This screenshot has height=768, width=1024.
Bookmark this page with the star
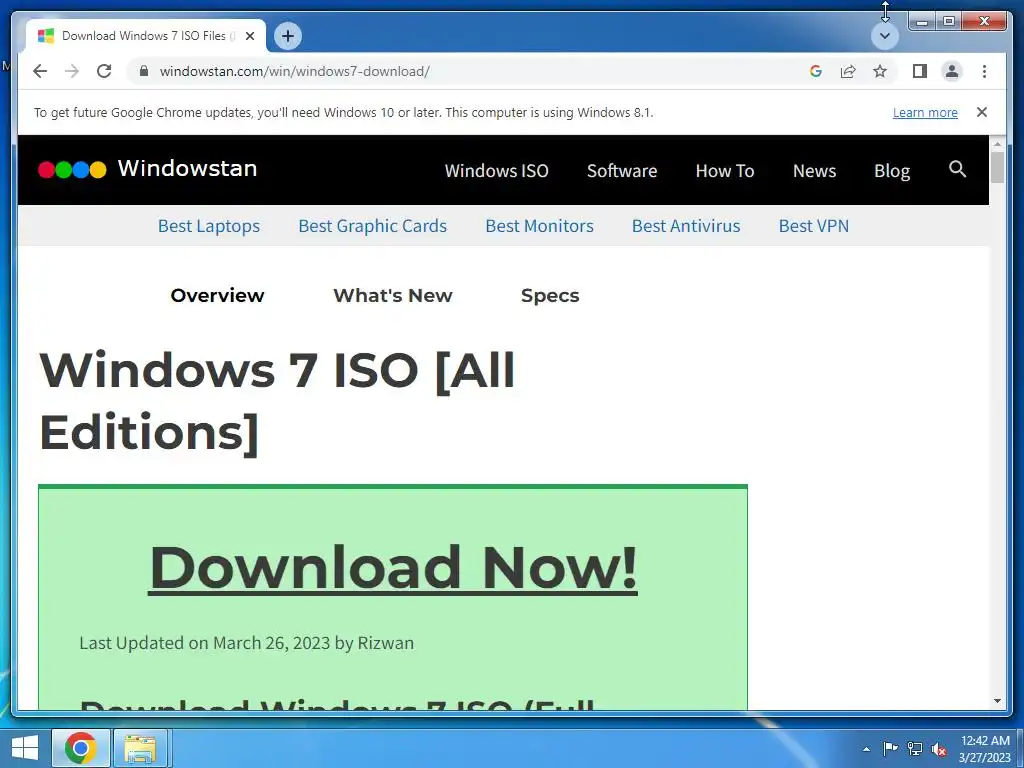click(880, 71)
